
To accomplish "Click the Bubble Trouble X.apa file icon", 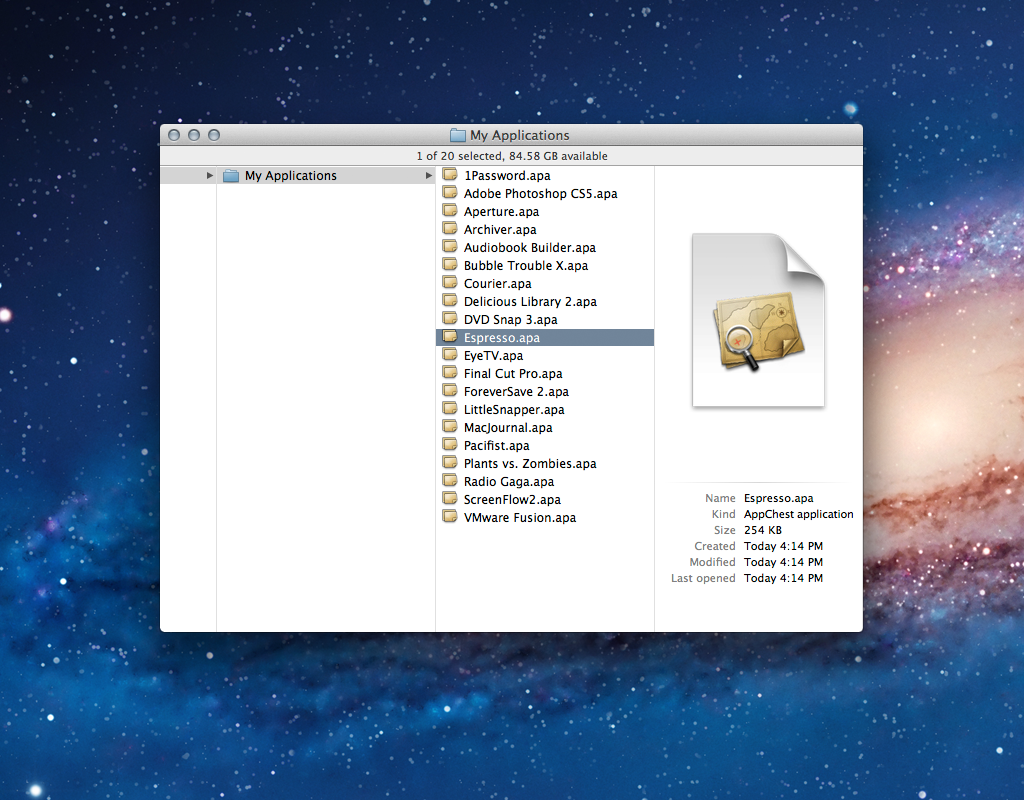I will click(450, 264).
